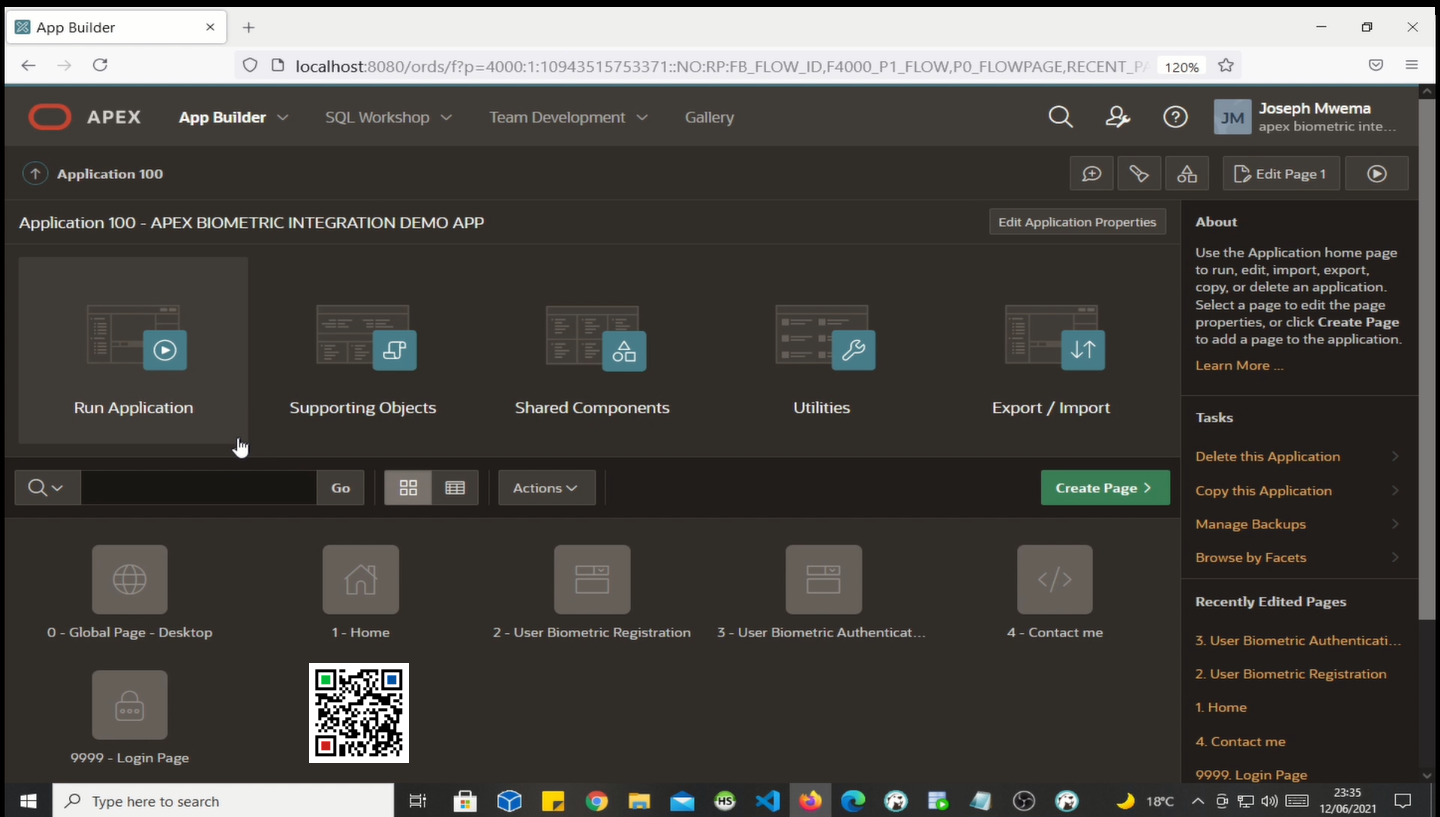The height and width of the screenshot is (817, 1440).
Task: Open Edit Application Properties
Action: click(x=1077, y=221)
